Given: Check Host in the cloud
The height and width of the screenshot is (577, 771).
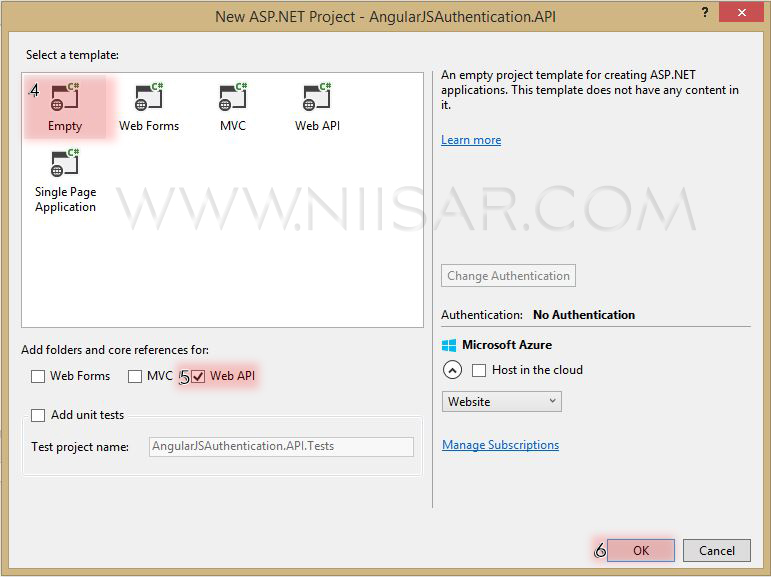Looking at the screenshot, I should coord(479,370).
